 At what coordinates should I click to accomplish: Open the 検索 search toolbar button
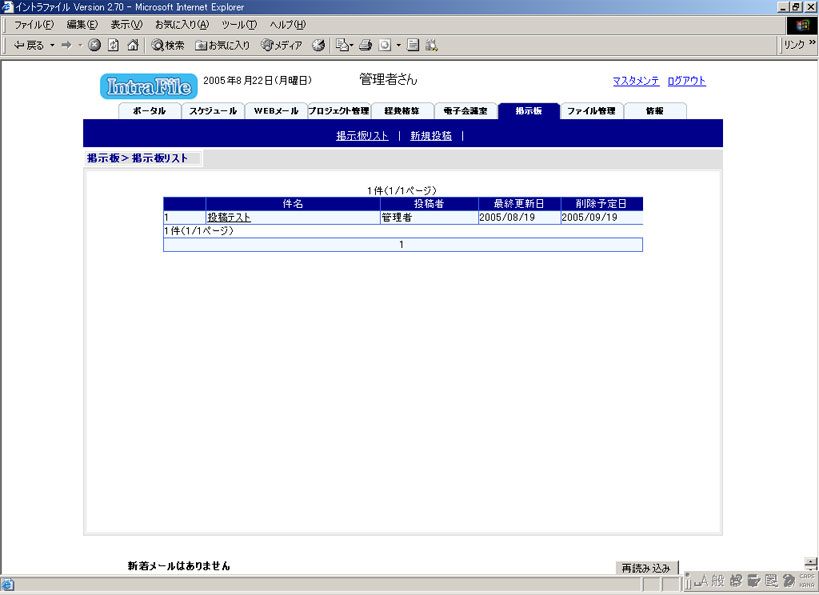[168, 45]
